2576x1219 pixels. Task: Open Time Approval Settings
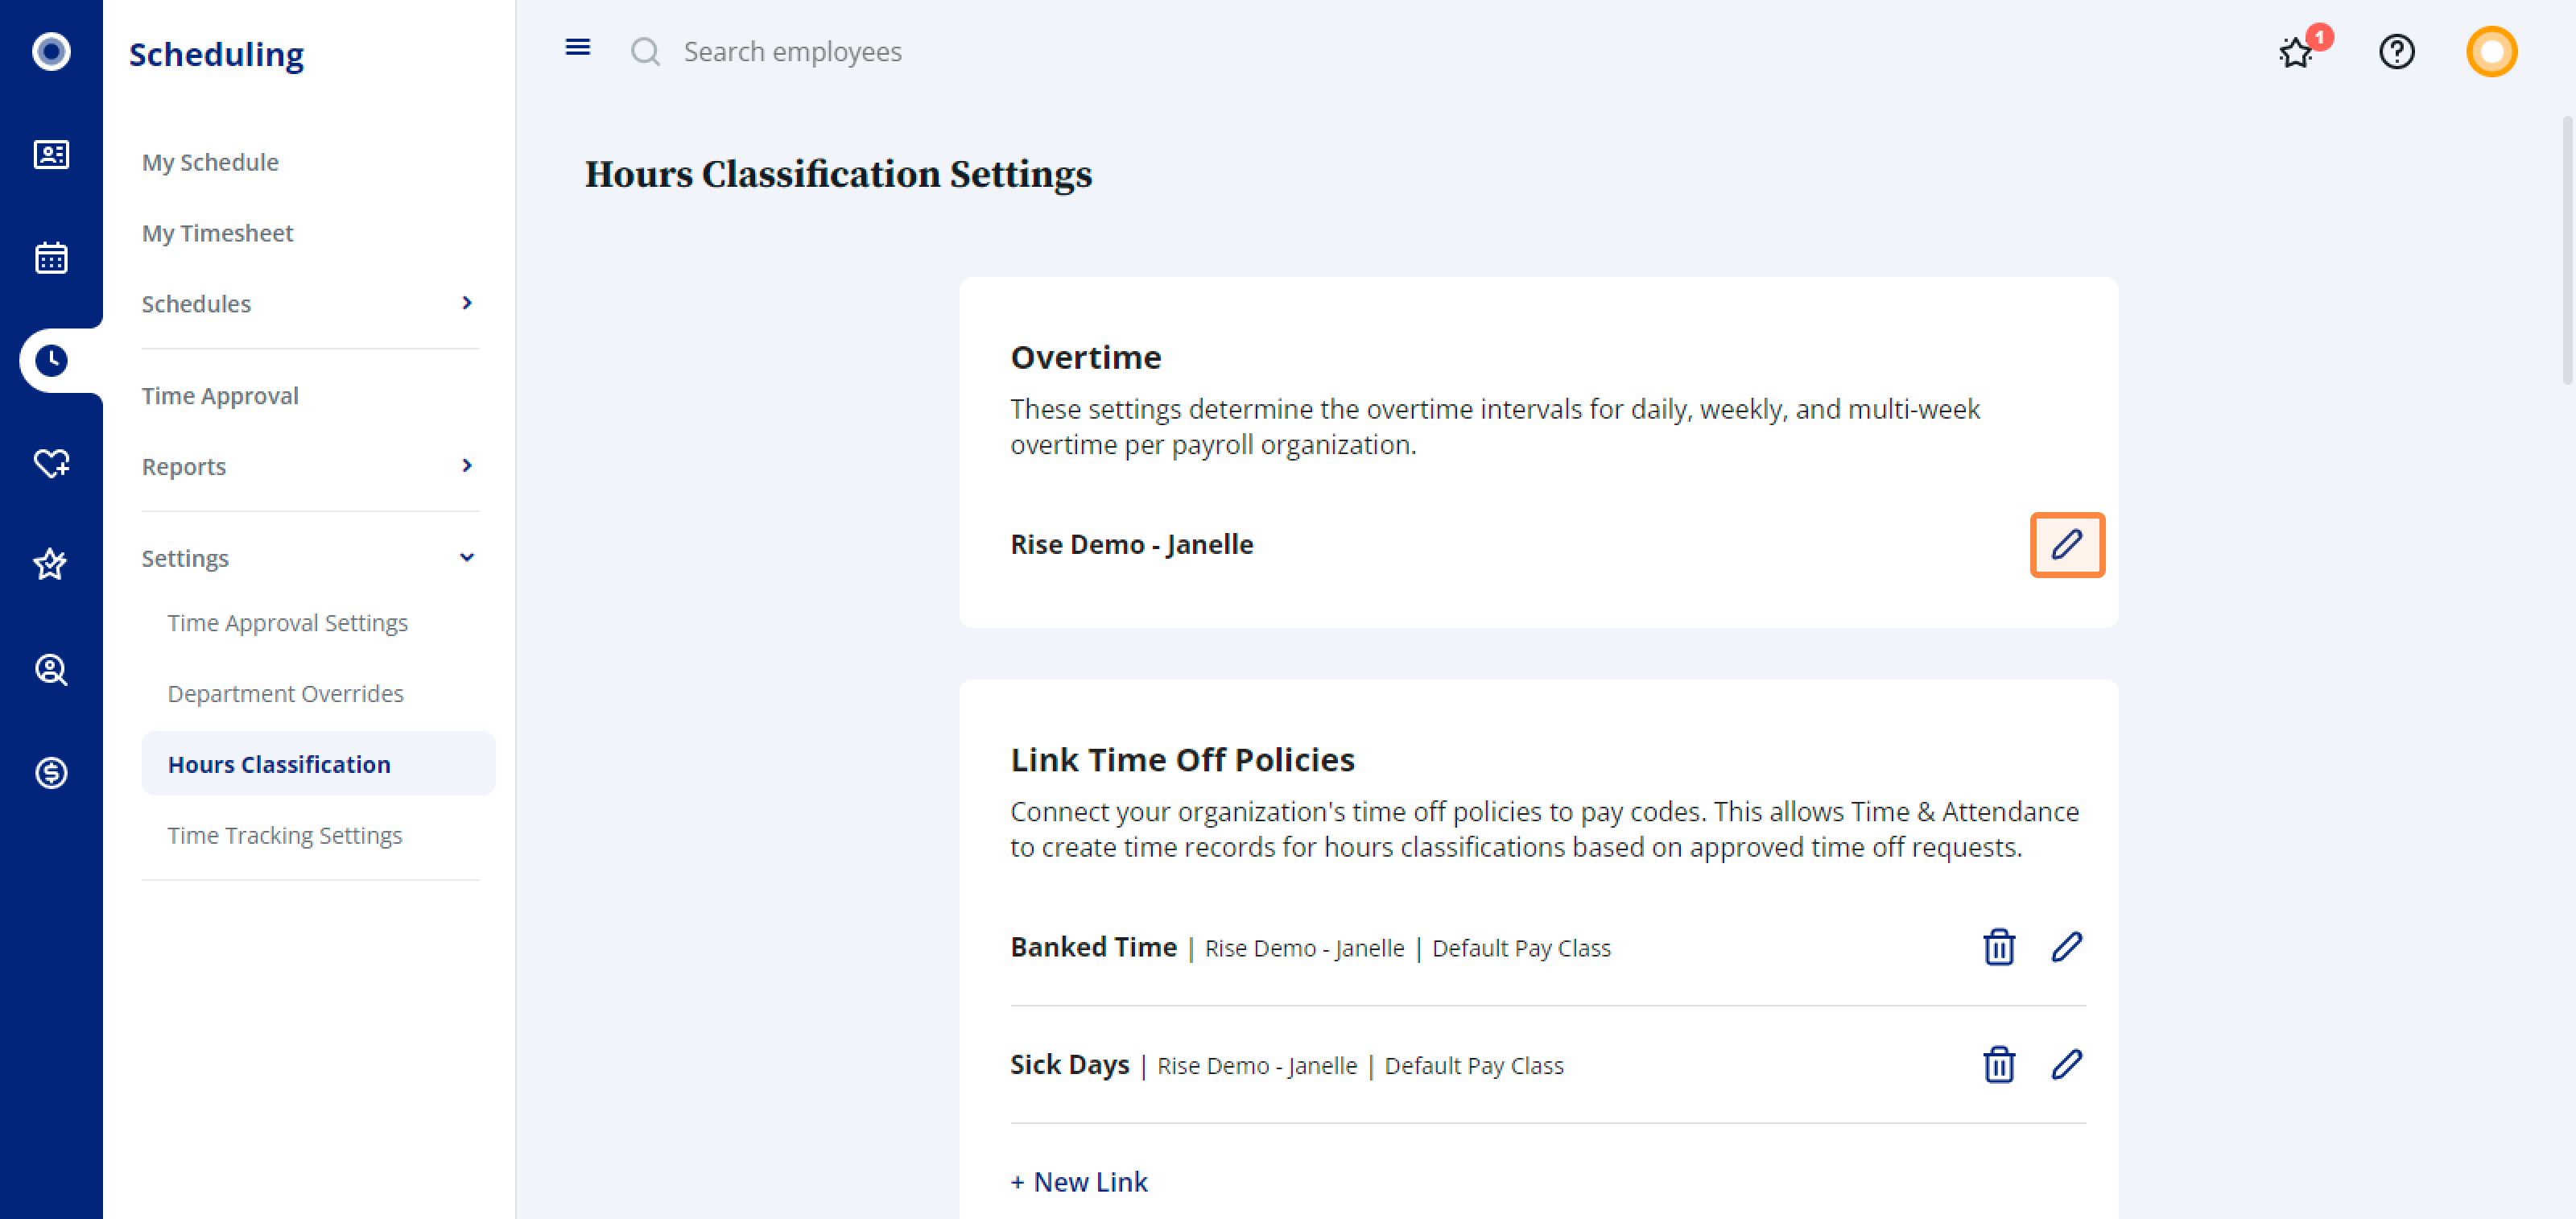click(288, 623)
